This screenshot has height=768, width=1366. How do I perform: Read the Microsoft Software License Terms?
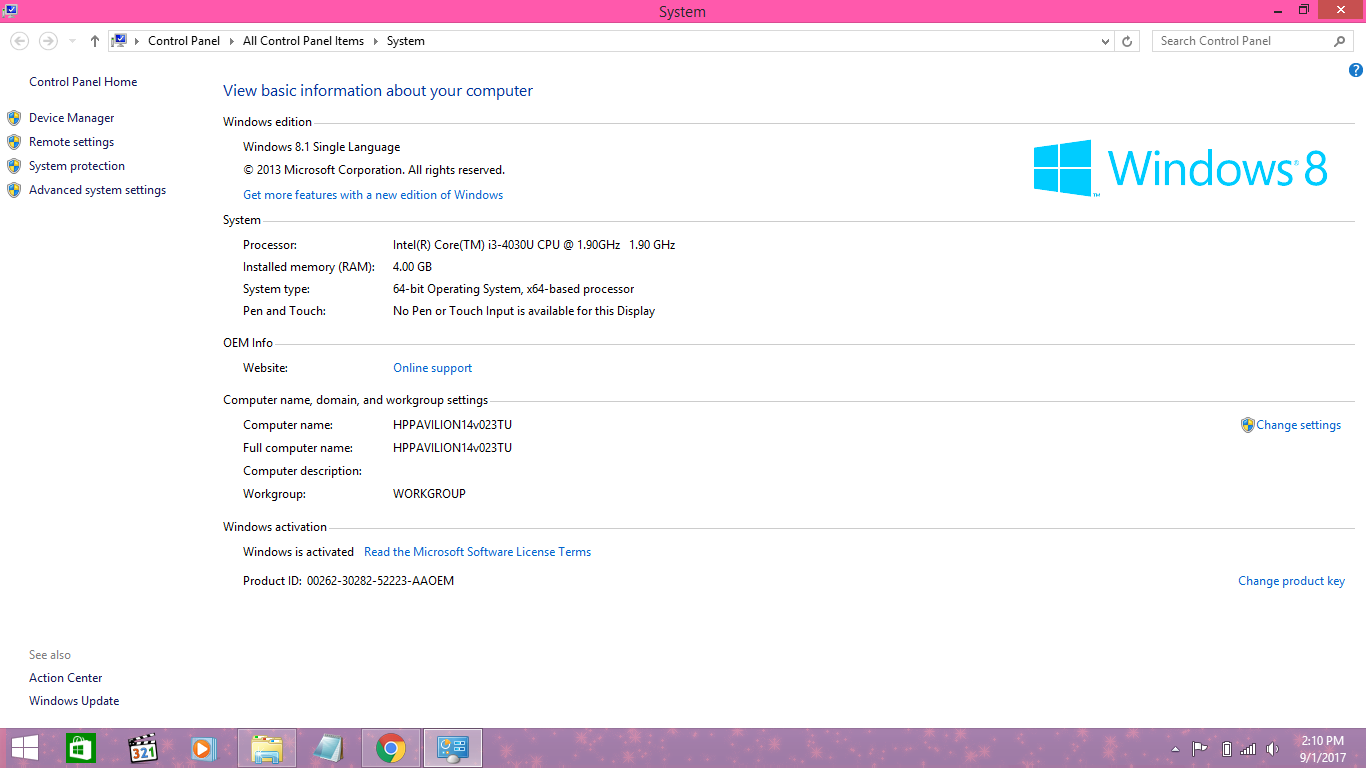pos(478,552)
